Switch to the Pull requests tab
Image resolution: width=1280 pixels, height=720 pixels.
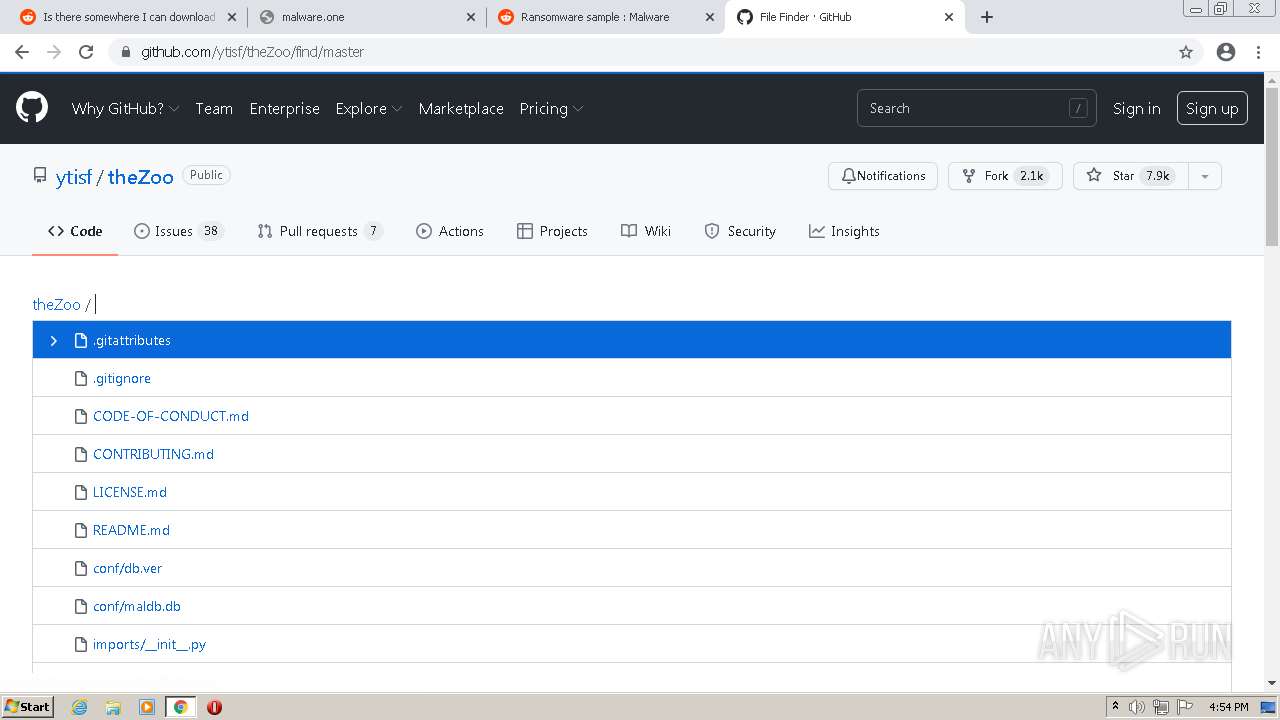[319, 231]
